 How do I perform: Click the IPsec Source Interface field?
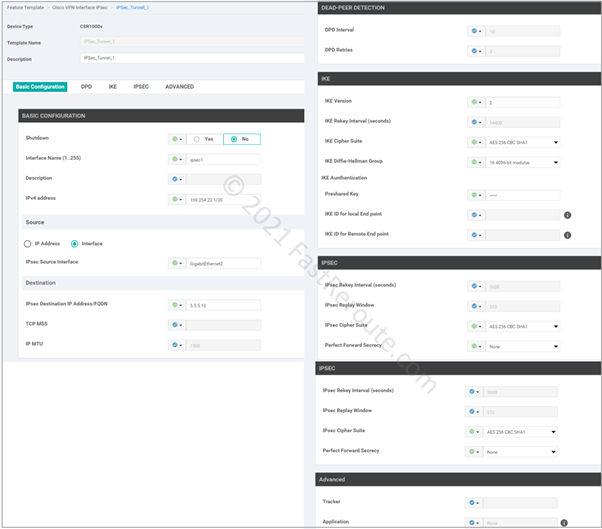(x=223, y=263)
